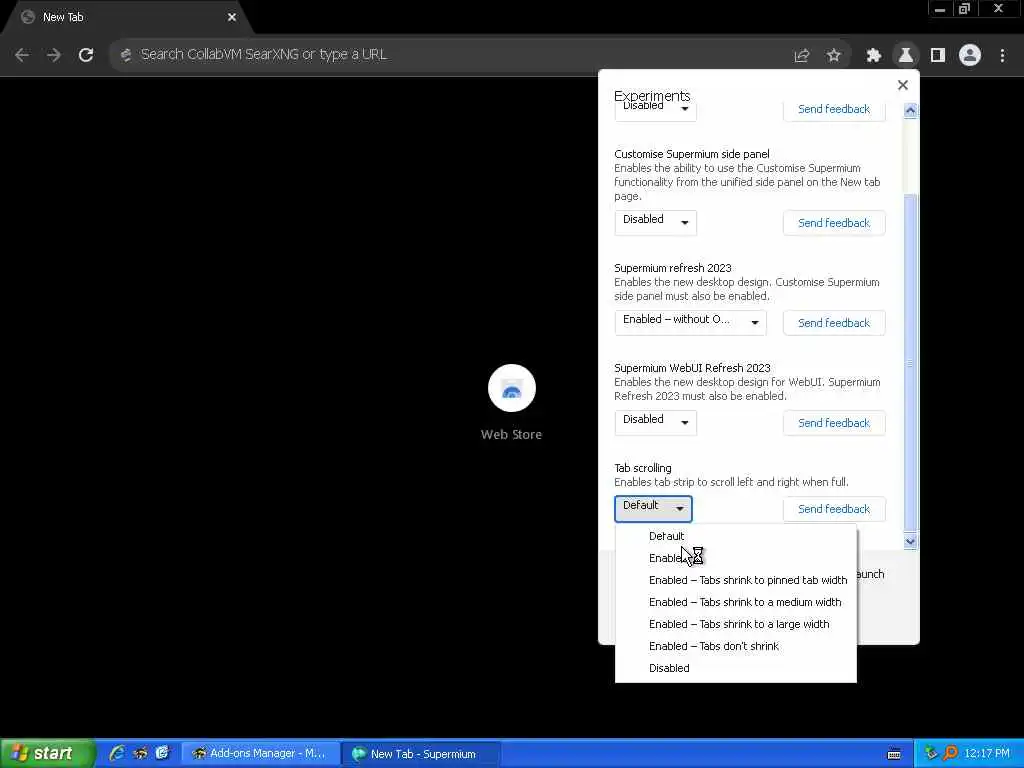Viewport: 1024px width, 768px height.
Task: Click the middle quick launch icon
Action: pyautogui.click(x=140, y=754)
